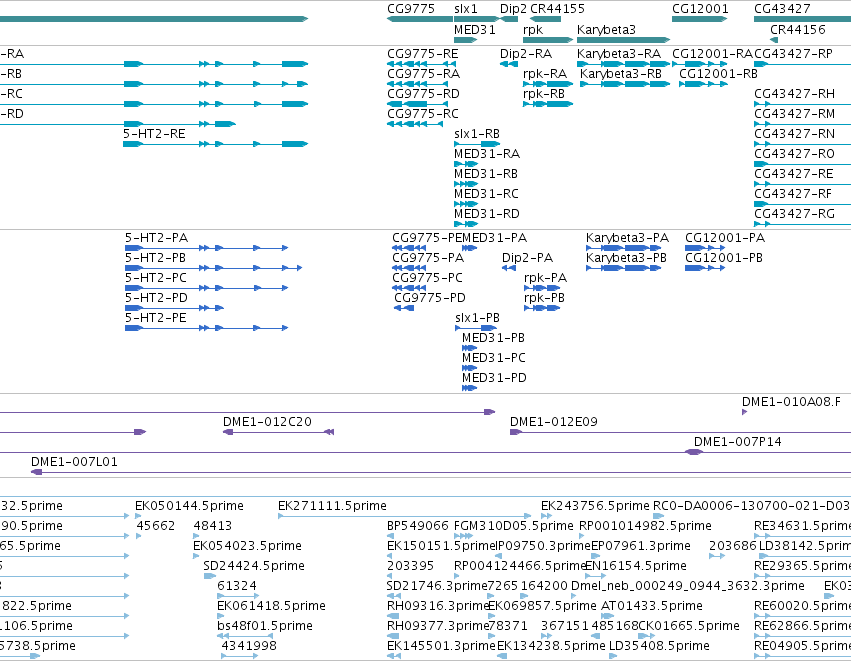851x661 pixels.
Task: Select protein 5-HT2-PA
Action: coord(206,248)
